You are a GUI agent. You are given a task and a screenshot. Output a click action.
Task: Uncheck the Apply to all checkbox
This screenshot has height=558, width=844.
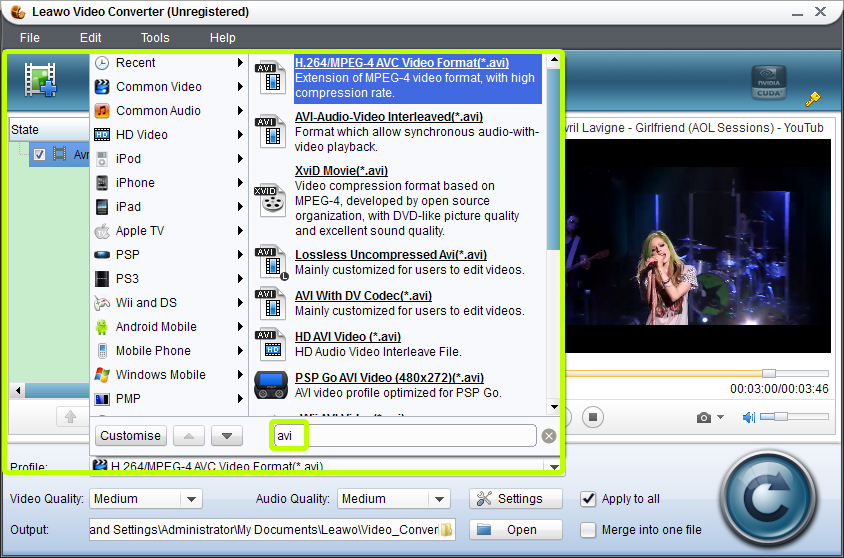(x=588, y=499)
